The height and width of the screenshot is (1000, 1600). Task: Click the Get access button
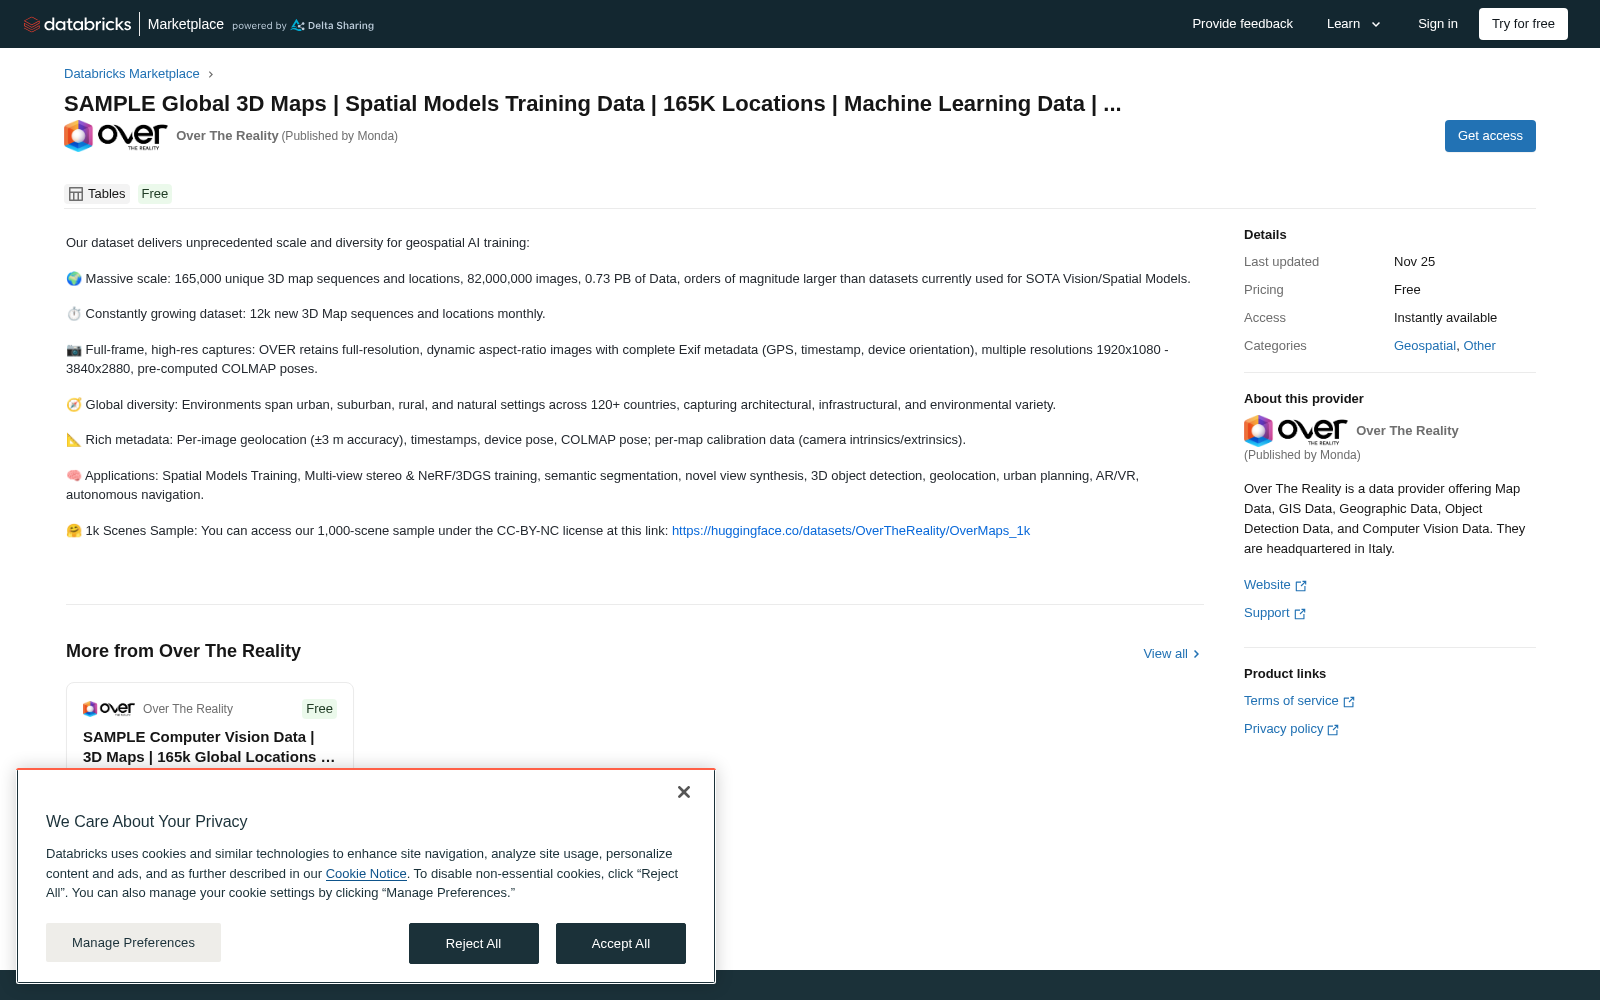(x=1490, y=136)
